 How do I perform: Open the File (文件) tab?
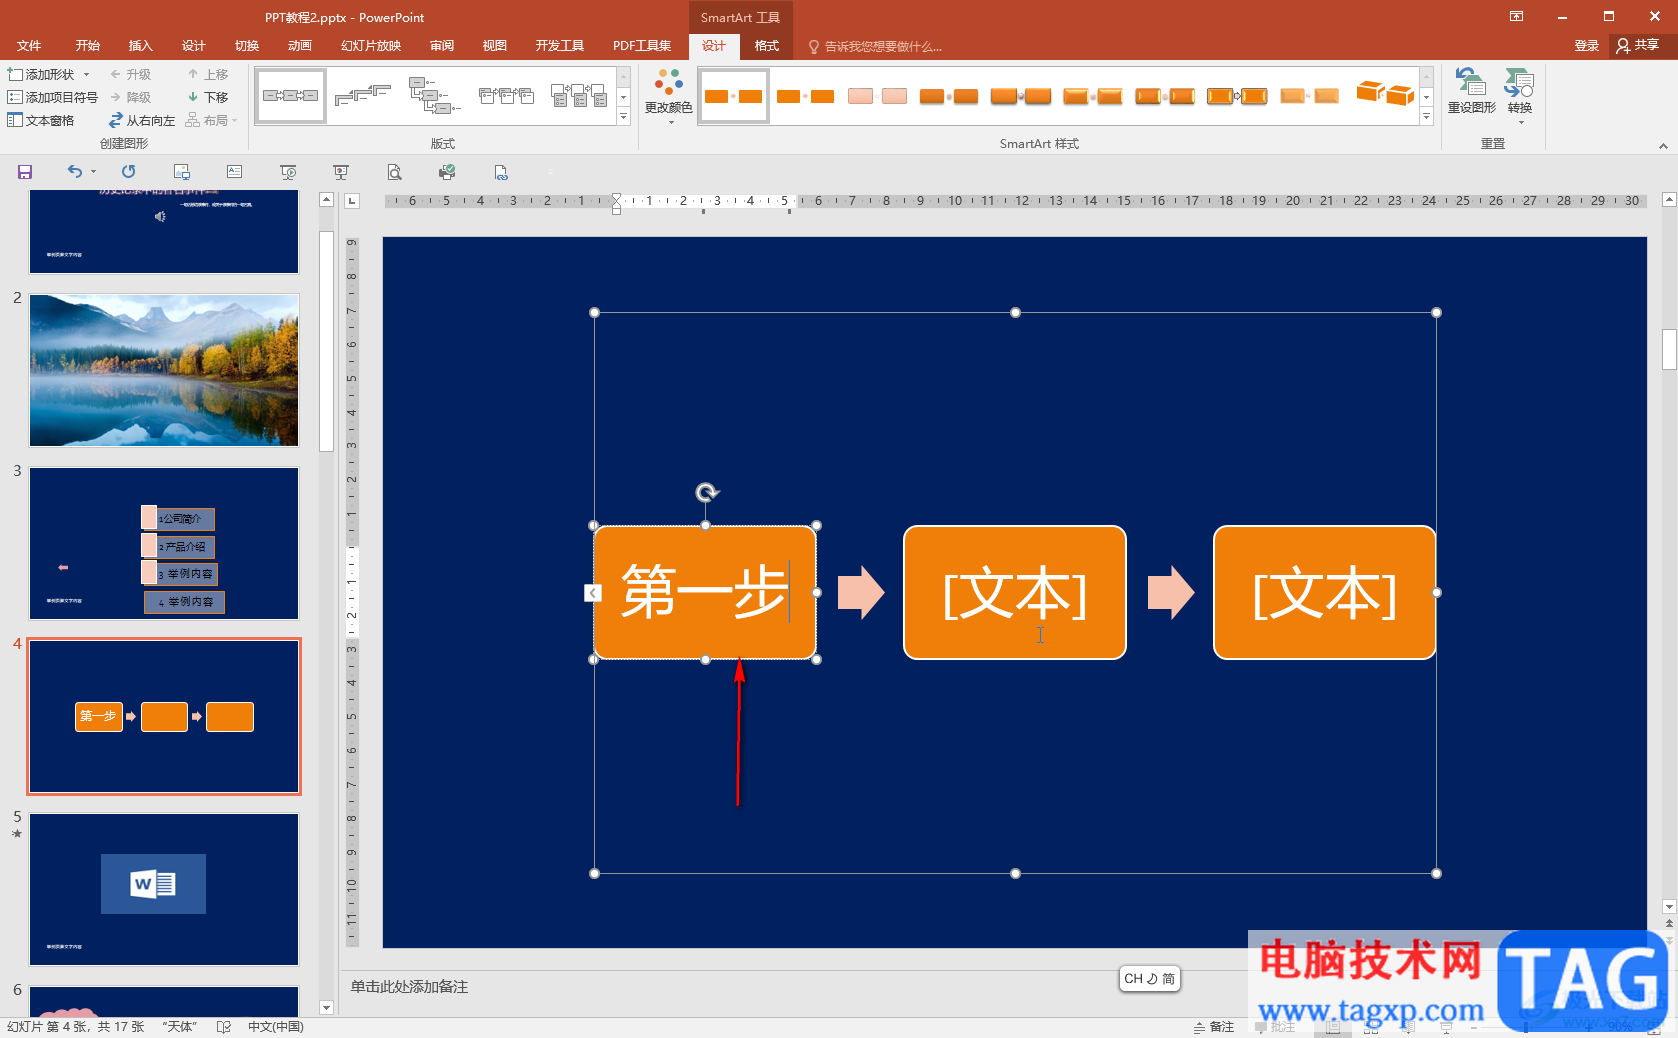[29, 46]
